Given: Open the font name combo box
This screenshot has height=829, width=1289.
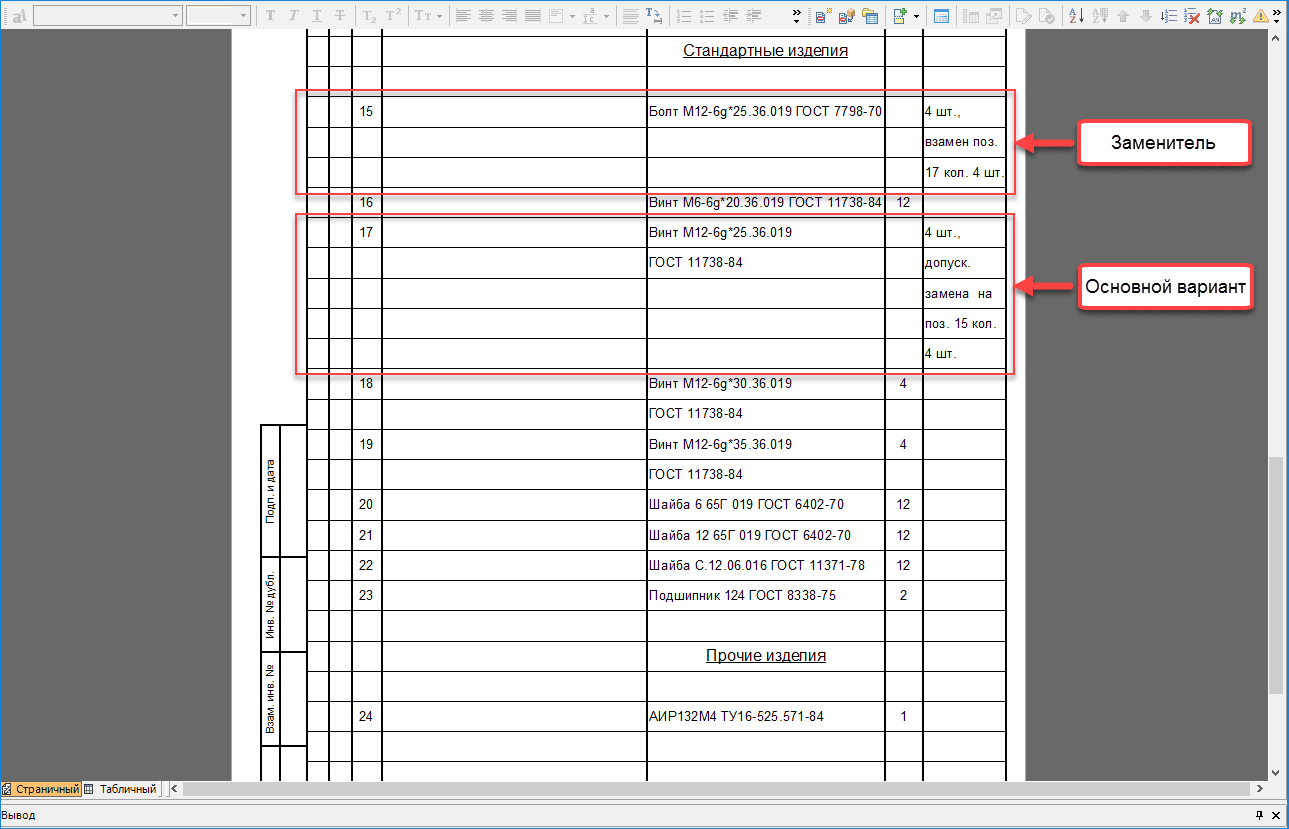Looking at the screenshot, I should tap(107, 16).
